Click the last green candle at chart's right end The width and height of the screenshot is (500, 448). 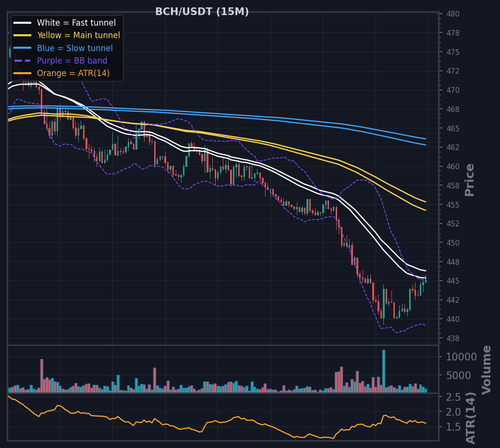pos(426,280)
